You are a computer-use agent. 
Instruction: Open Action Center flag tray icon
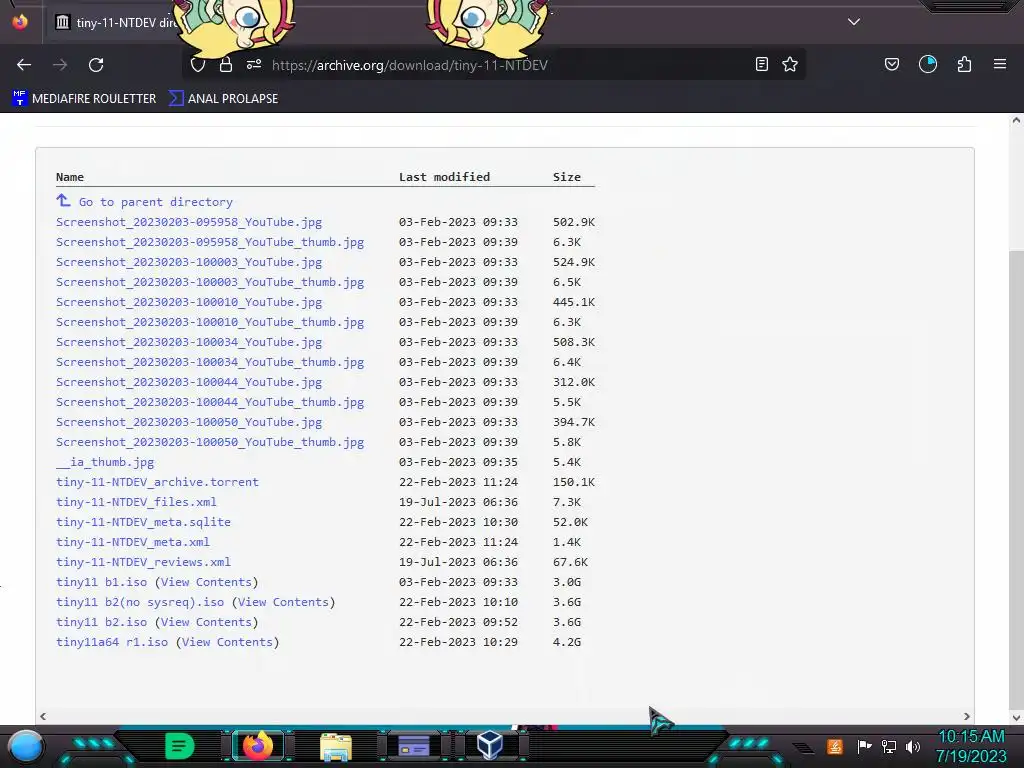pos(864,746)
